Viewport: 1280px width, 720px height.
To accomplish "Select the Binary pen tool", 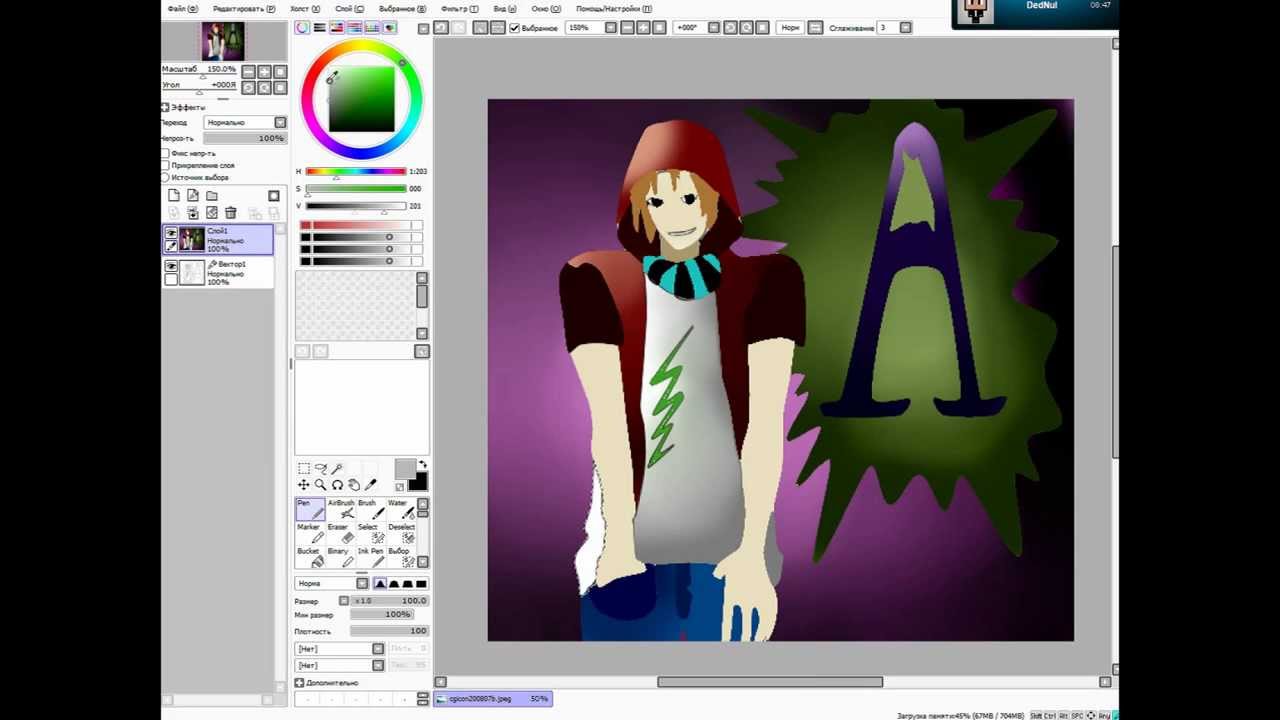I will tap(341, 556).
